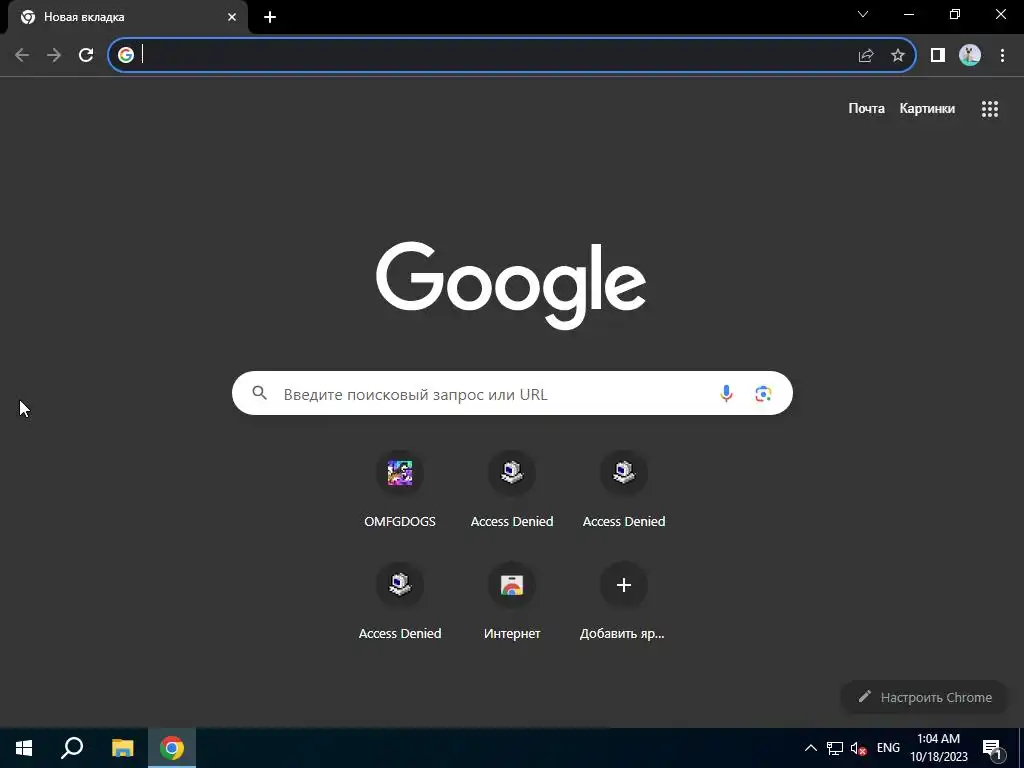Open the muted volume tray icon
This screenshot has height=768, width=1024.
[x=858, y=748]
